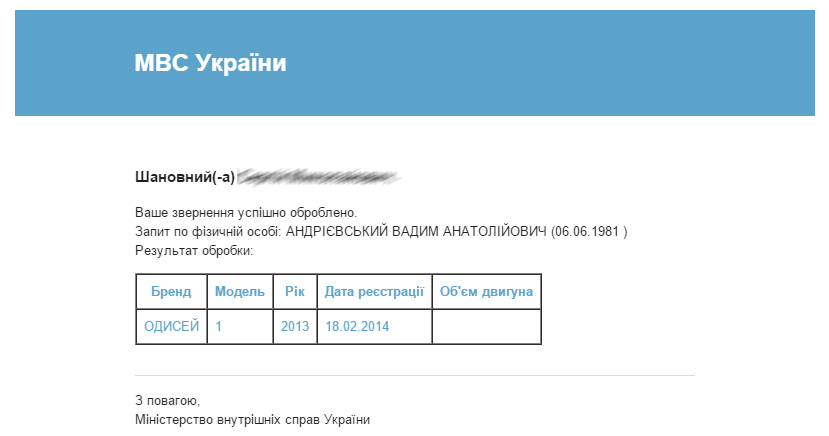
Task: Click the МВС України header title
Action: pyautogui.click(x=210, y=63)
